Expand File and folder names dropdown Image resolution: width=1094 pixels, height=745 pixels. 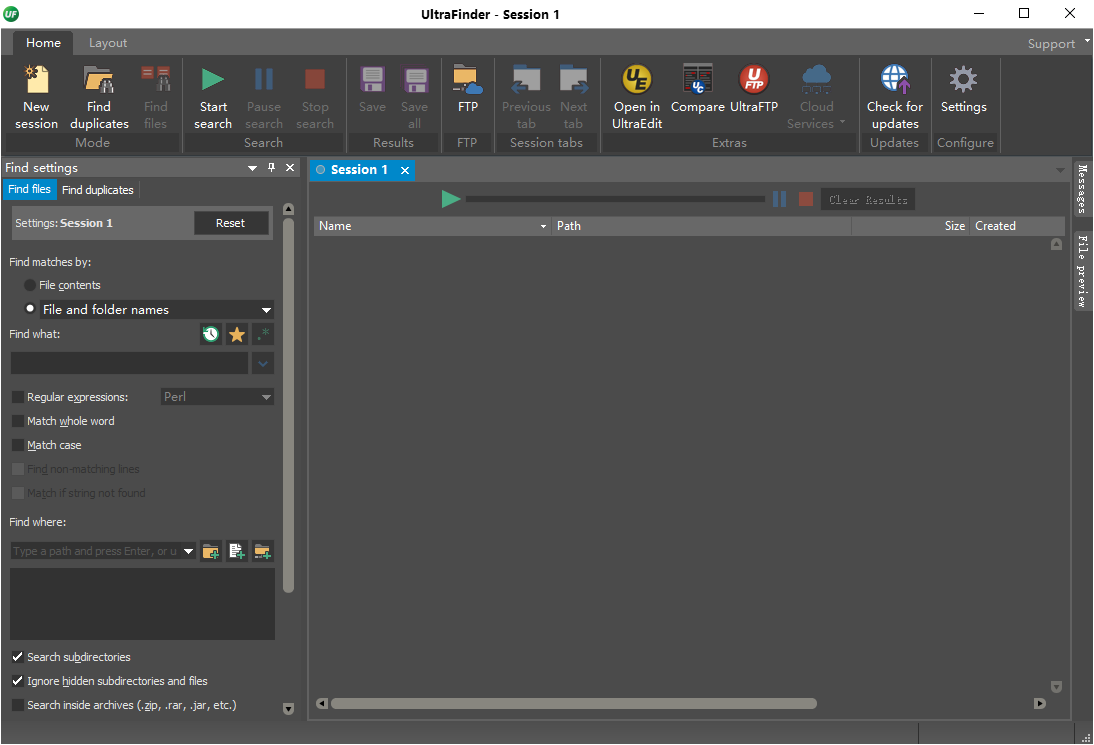[266, 310]
